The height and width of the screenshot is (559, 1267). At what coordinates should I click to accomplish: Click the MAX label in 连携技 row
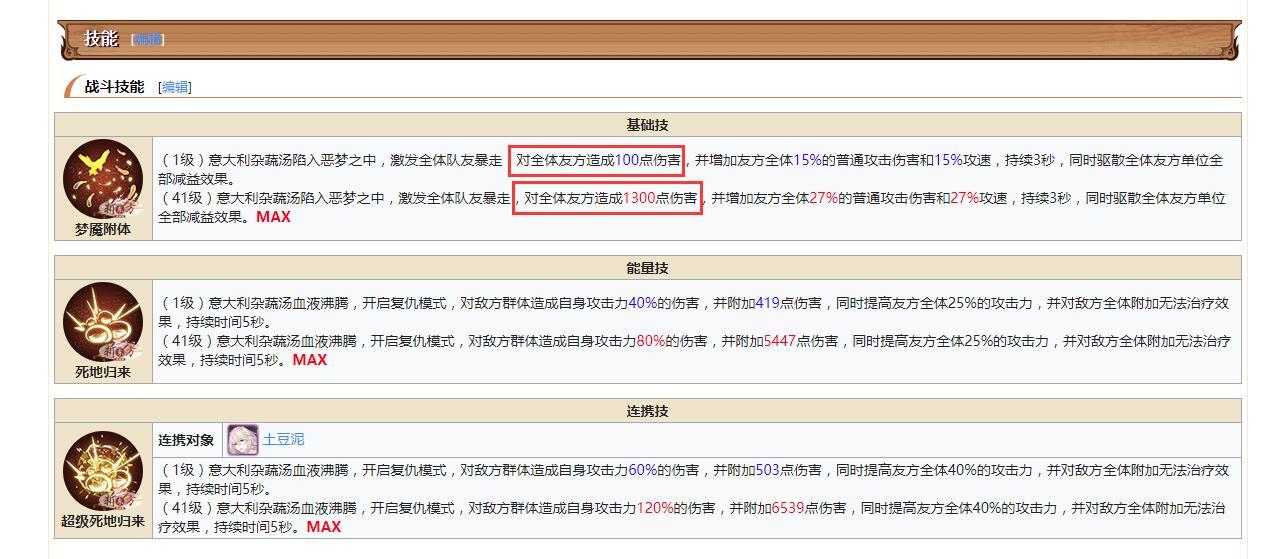[x=324, y=527]
